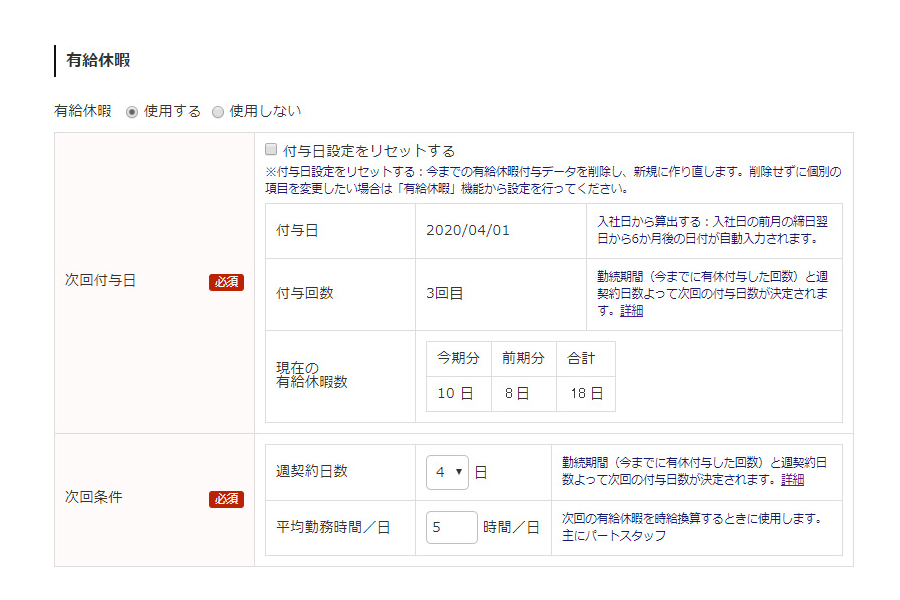The height and width of the screenshot is (600, 900).
Task: Click the 入社日から算出する description text
Action: click(712, 230)
